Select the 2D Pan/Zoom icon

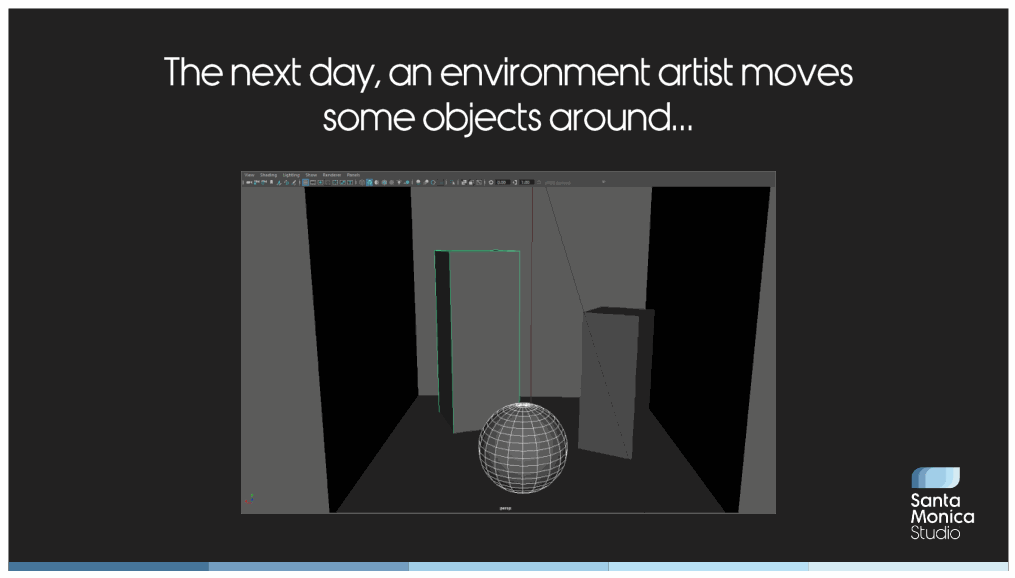pyautogui.click(x=286, y=183)
